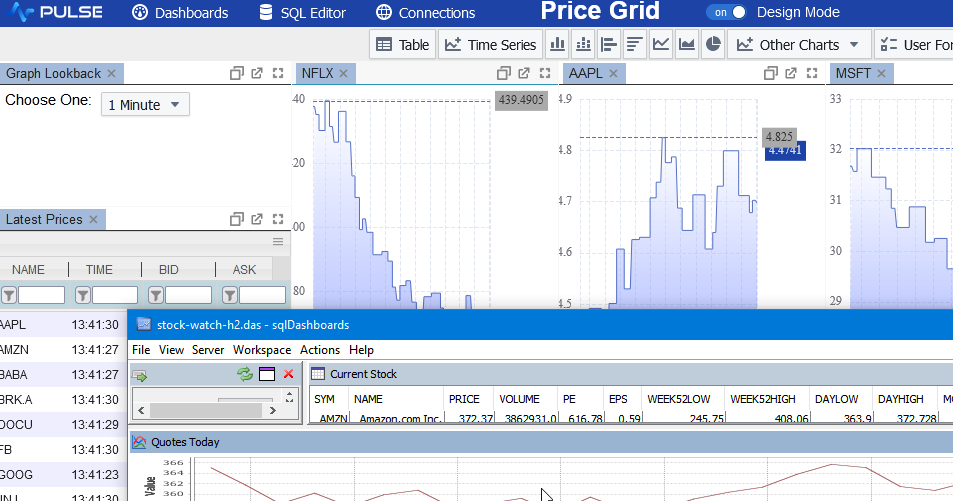Close the Latest Prices tab
Screen dimensions: 953x501
93,219
